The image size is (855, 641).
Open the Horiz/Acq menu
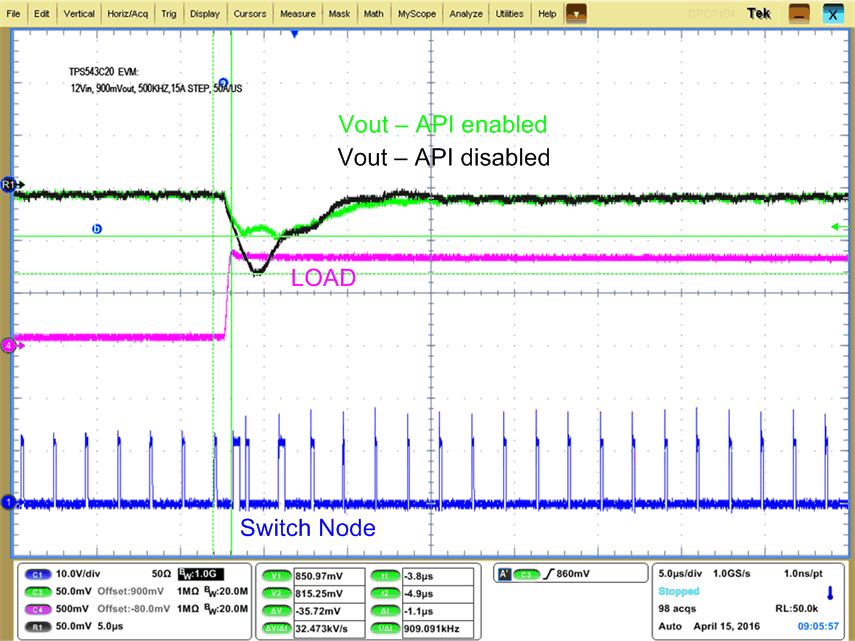[127, 13]
